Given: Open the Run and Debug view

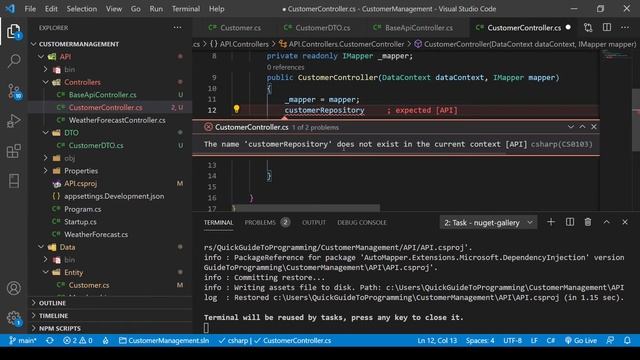Looking at the screenshot, I should click(x=14, y=121).
